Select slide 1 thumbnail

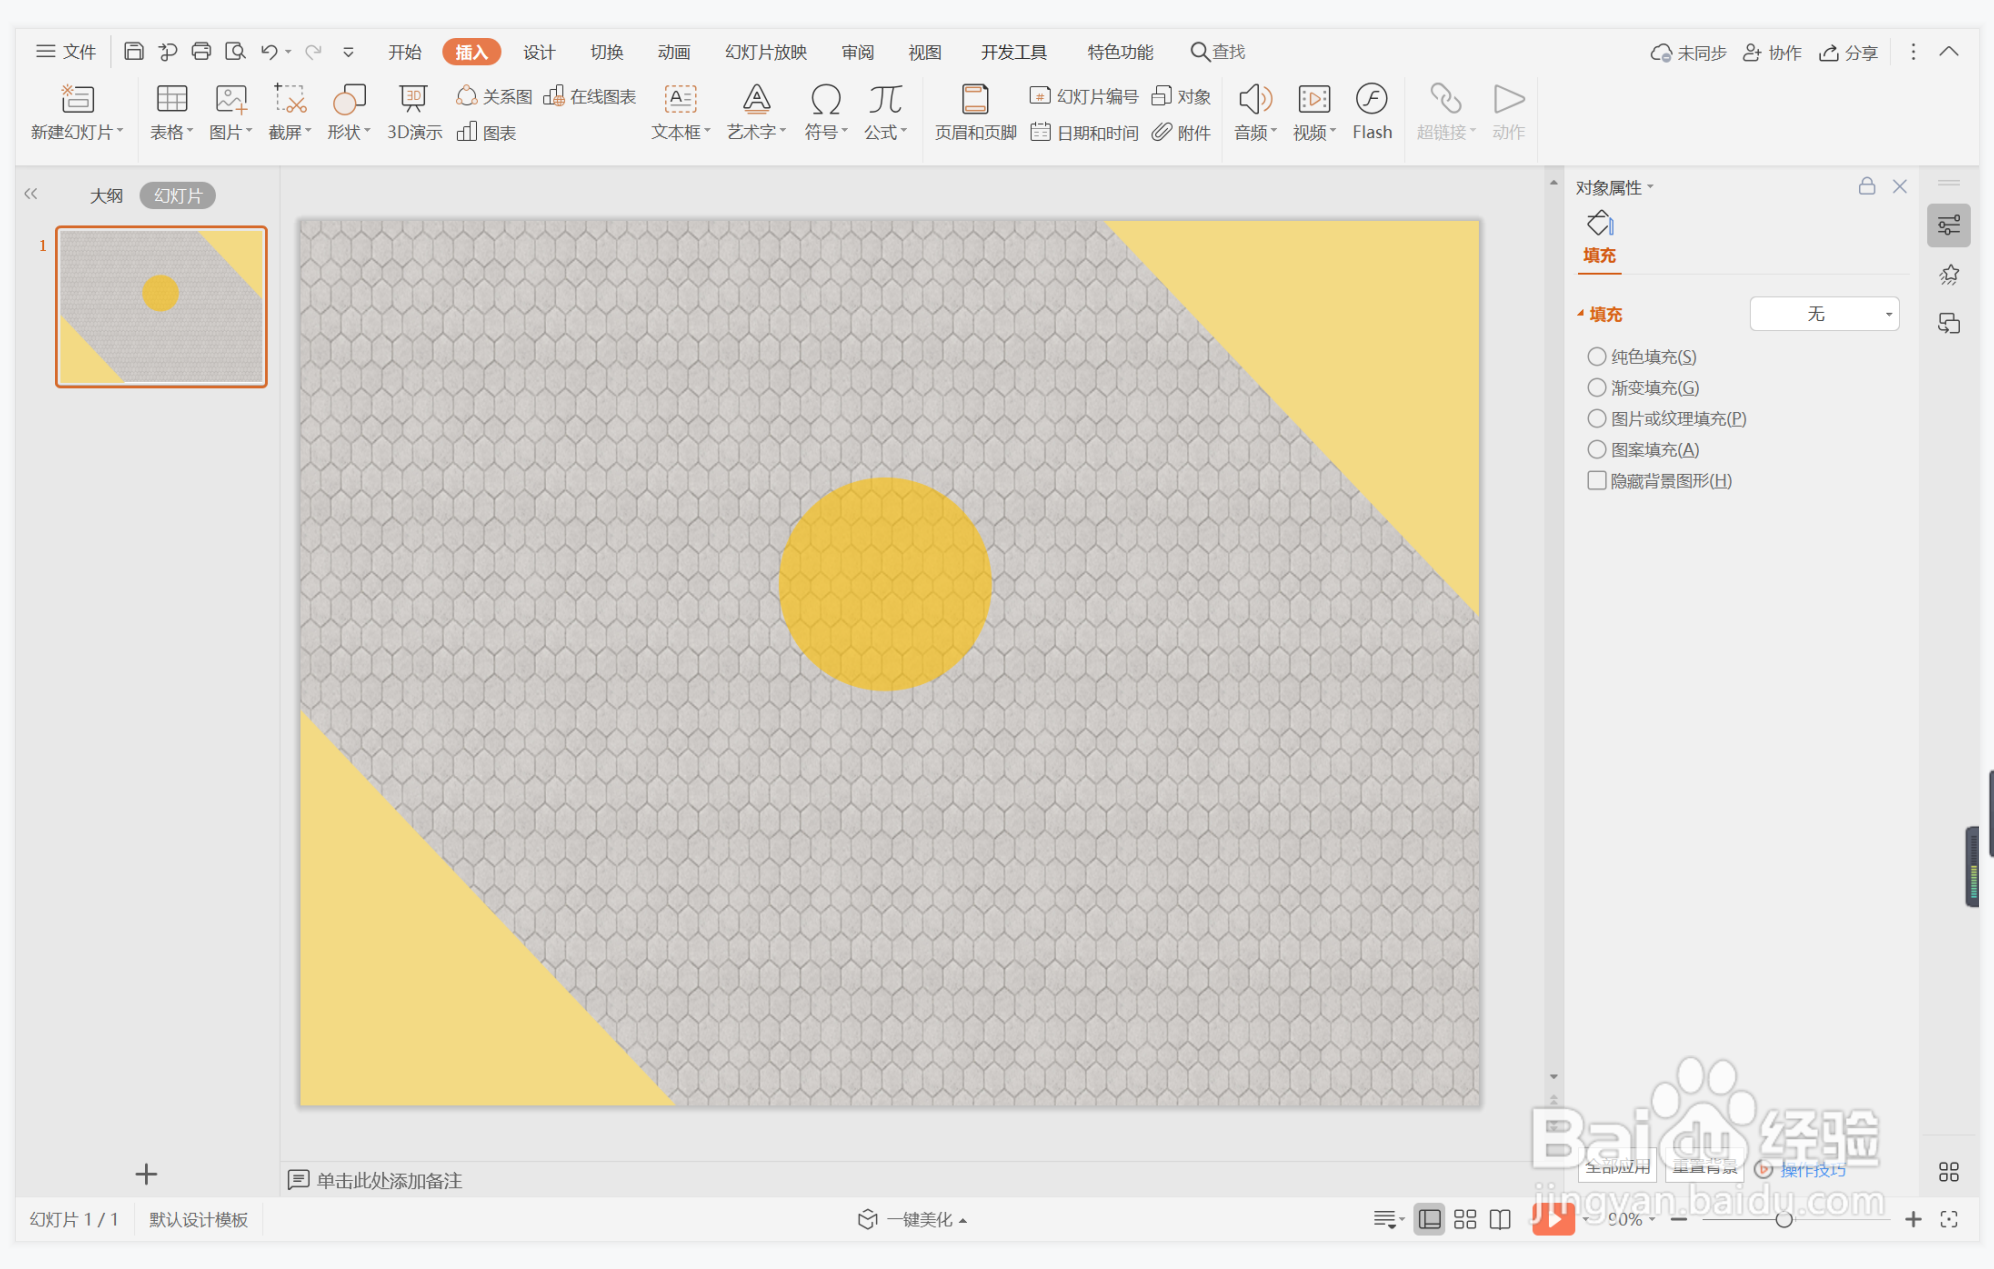(161, 306)
